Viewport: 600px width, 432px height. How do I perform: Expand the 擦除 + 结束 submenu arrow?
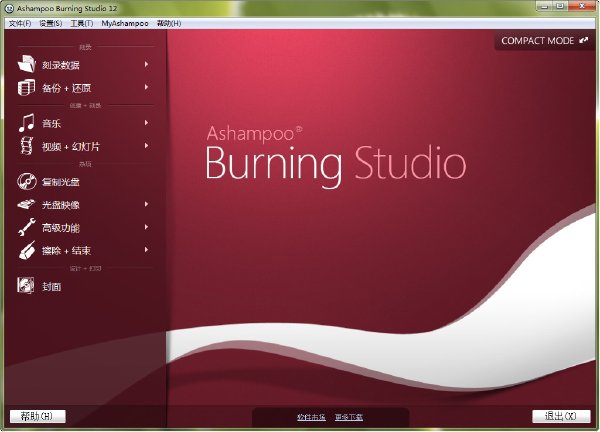click(147, 250)
